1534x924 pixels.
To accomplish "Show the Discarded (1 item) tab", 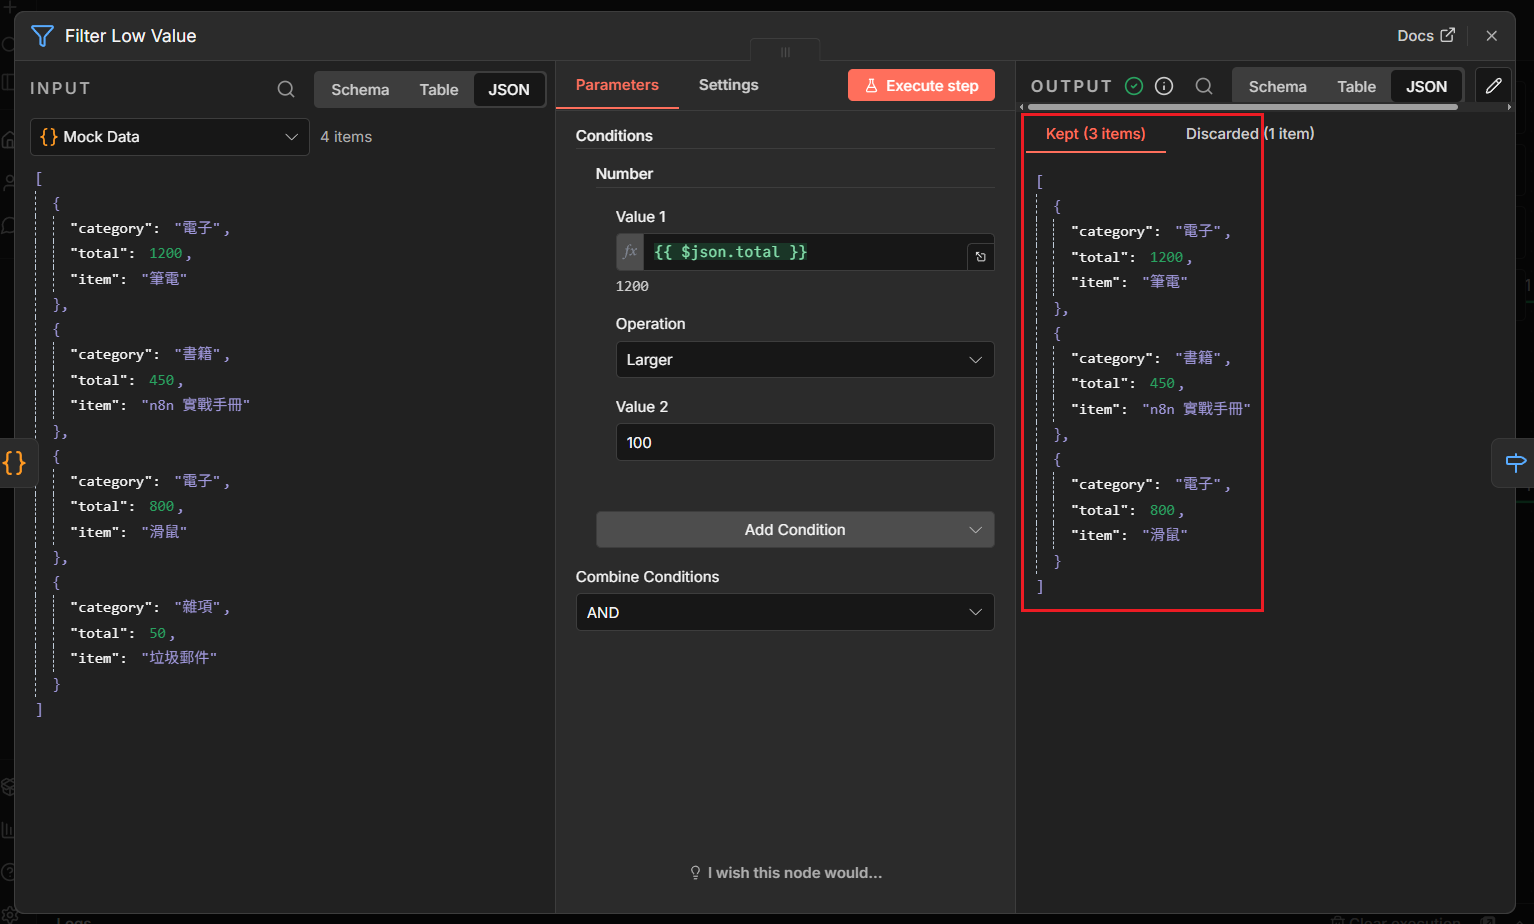I will pyautogui.click(x=1249, y=134).
